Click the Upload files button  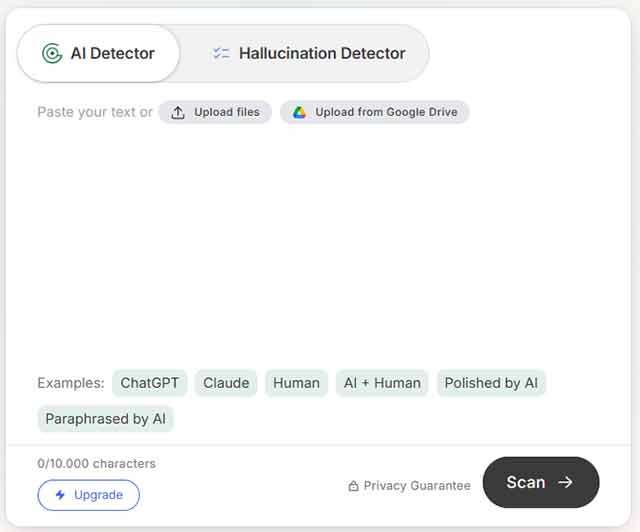click(215, 112)
